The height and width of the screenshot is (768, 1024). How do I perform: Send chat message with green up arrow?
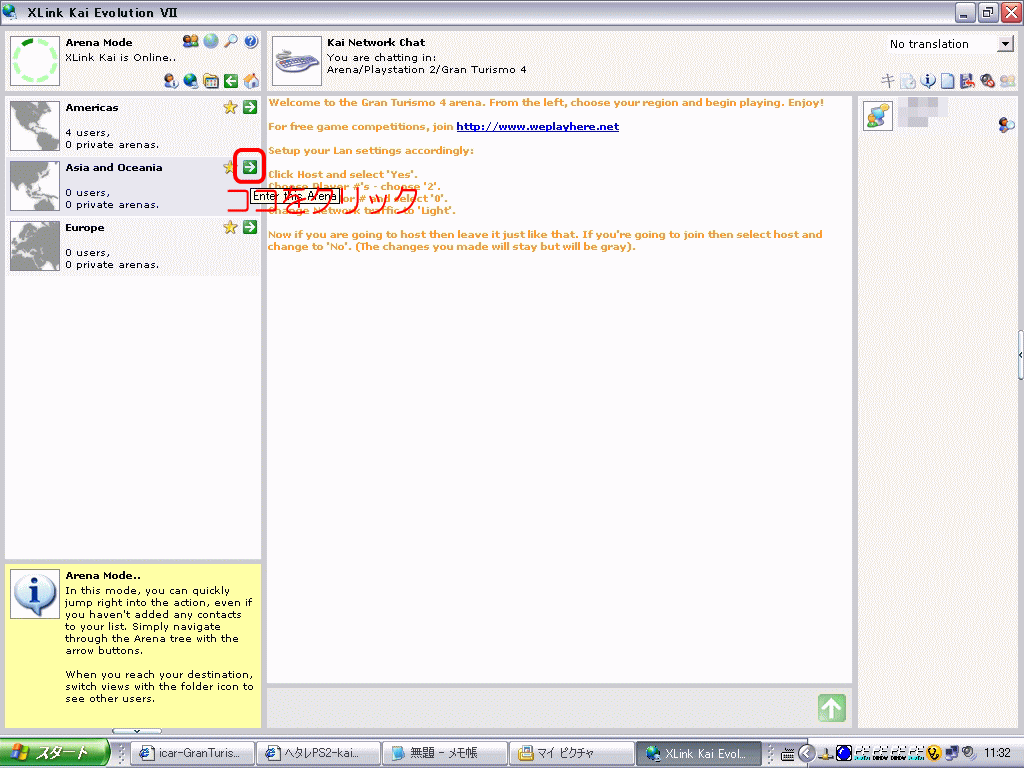pyautogui.click(x=832, y=708)
